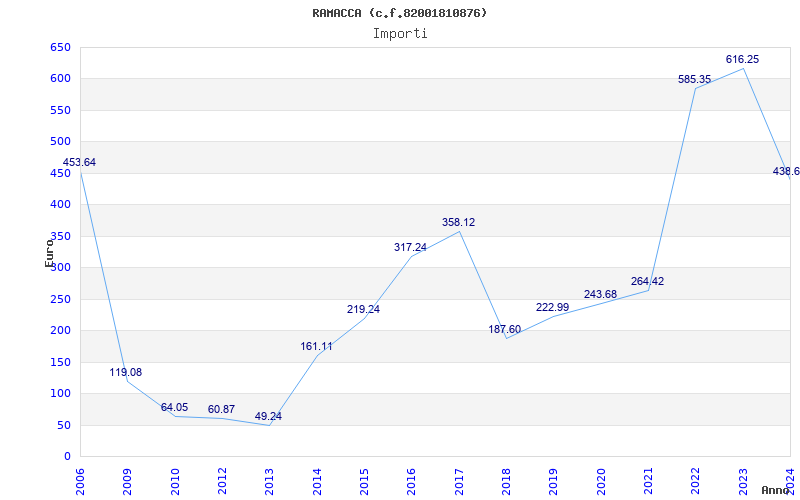Click the 219.24 data label

363,310
